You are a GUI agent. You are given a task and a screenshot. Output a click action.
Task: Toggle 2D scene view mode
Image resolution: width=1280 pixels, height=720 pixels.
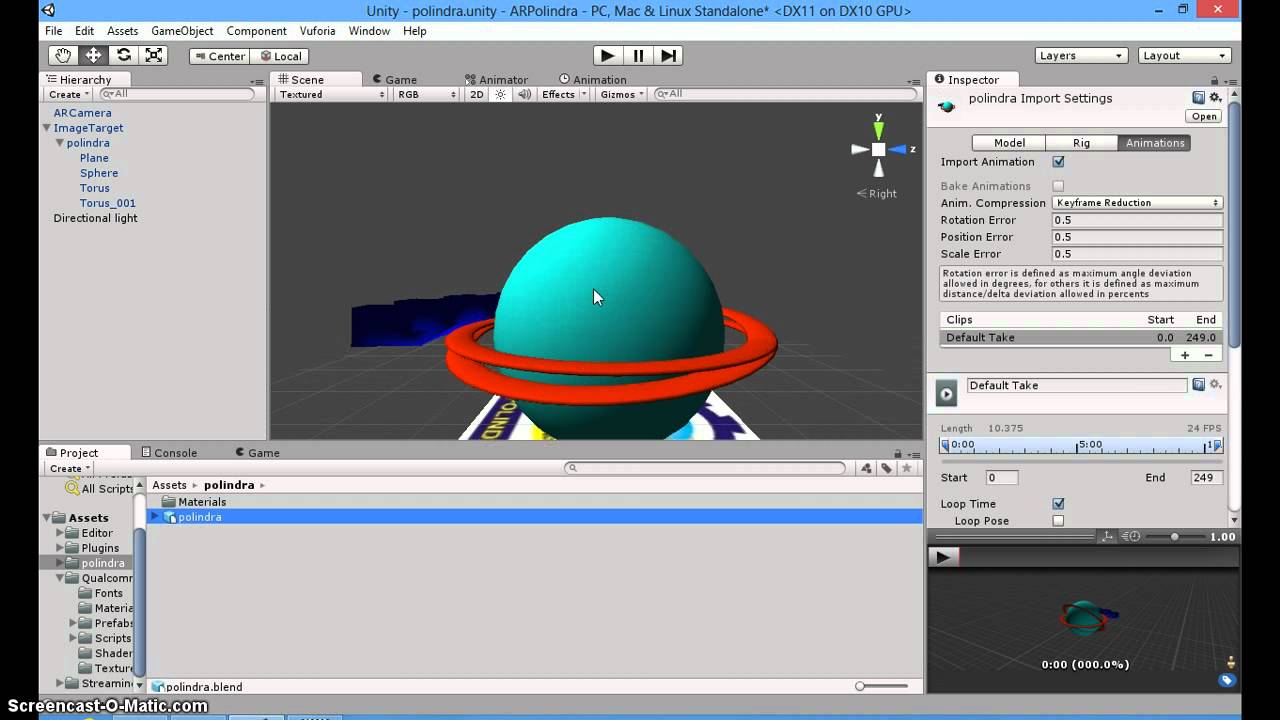click(x=477, y=94)
